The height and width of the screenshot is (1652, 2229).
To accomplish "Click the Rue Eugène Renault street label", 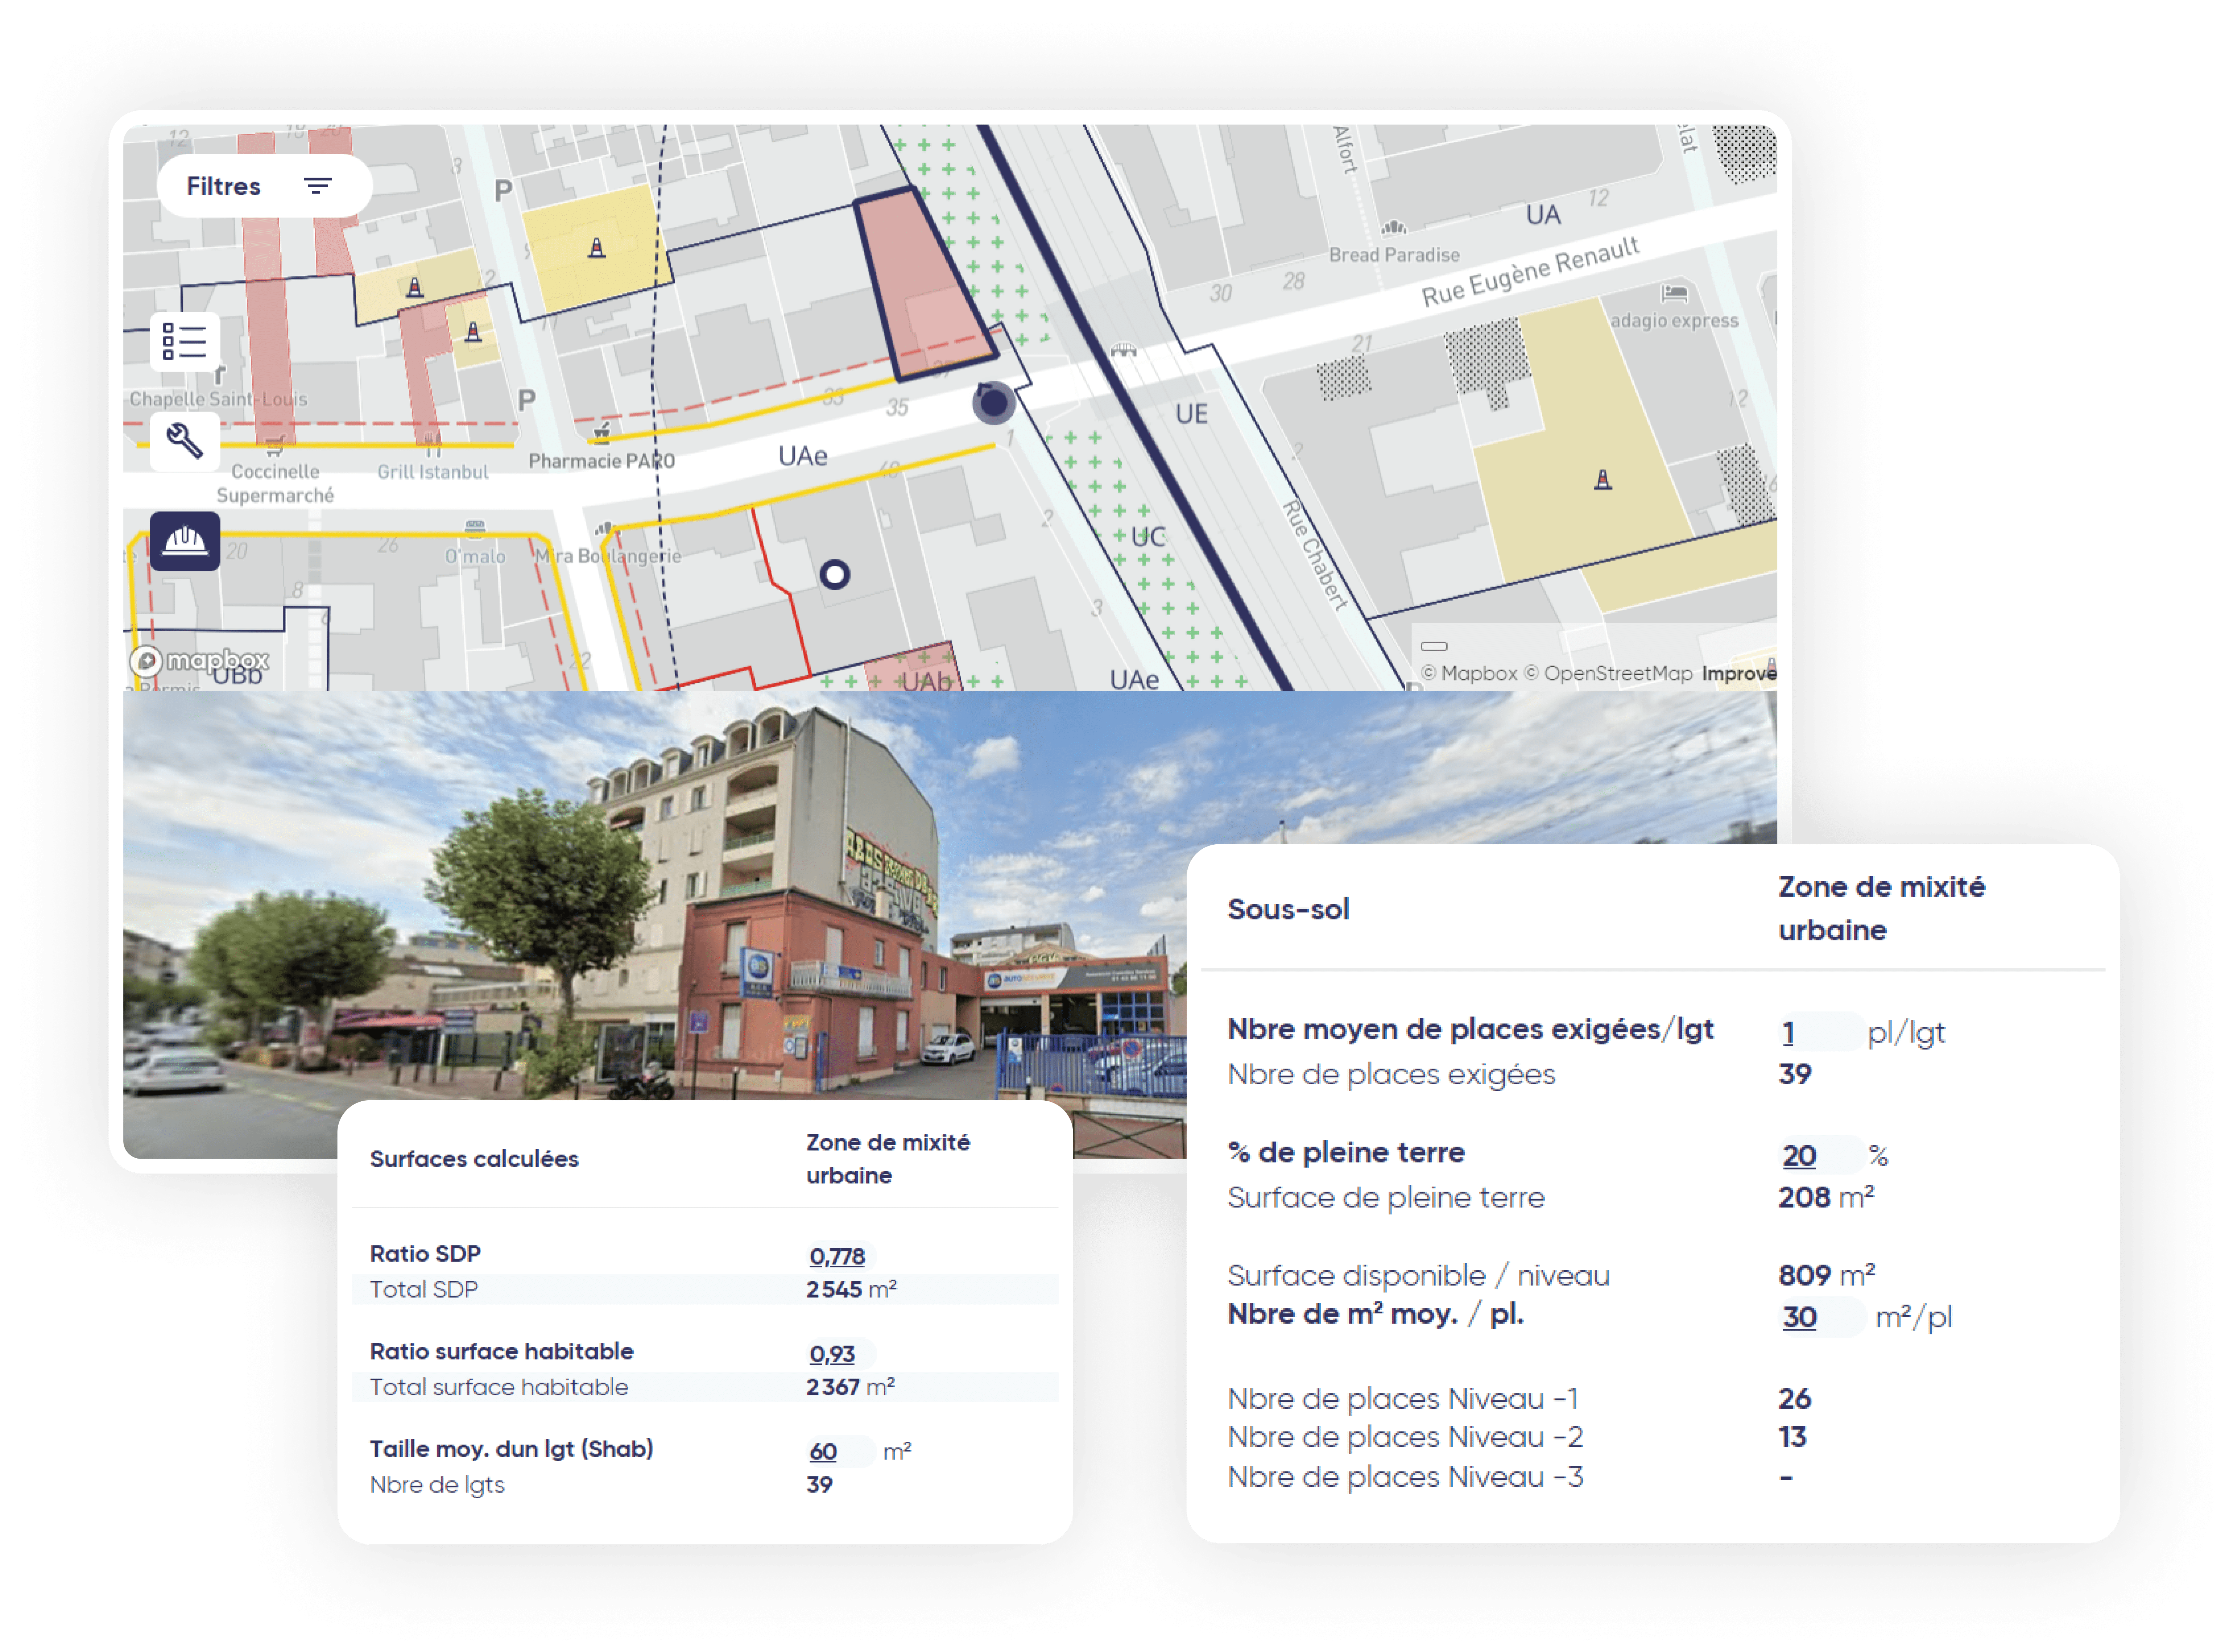I will [x=1531, y=271].
